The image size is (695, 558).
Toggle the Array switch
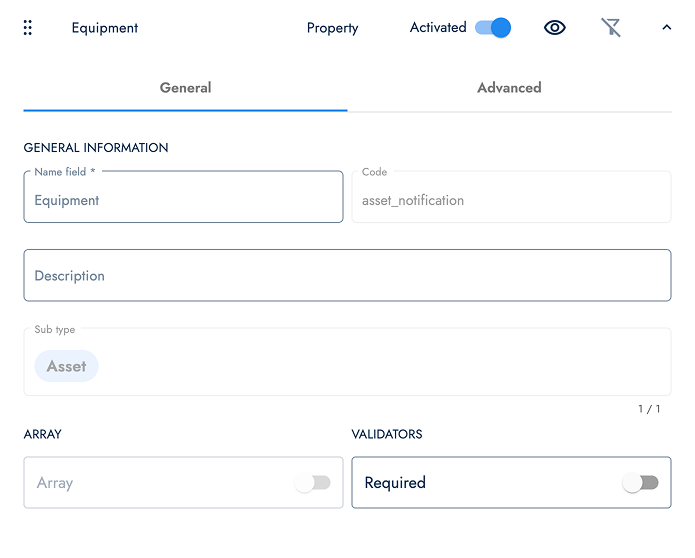312,483
